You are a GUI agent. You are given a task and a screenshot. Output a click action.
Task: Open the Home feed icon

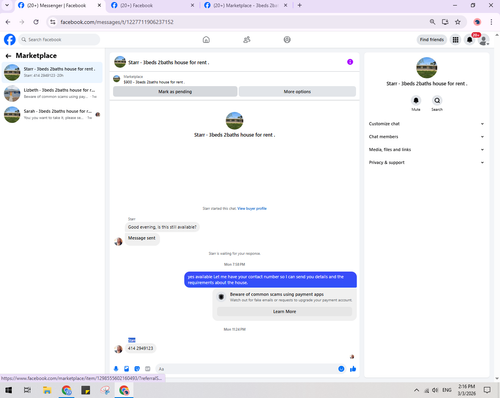pyautogui.click(x=206, y=40)
